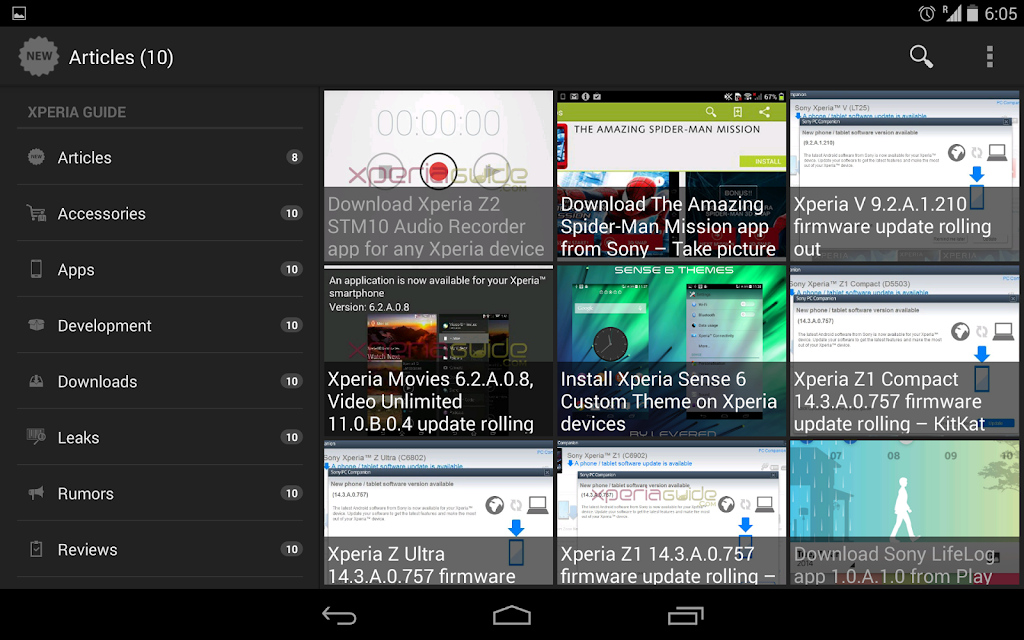This screenshot has height=640, width=1024.
Task: Open Xperia Movies 6.2.A.0.8 update article
Action: [x=438, y=351]
